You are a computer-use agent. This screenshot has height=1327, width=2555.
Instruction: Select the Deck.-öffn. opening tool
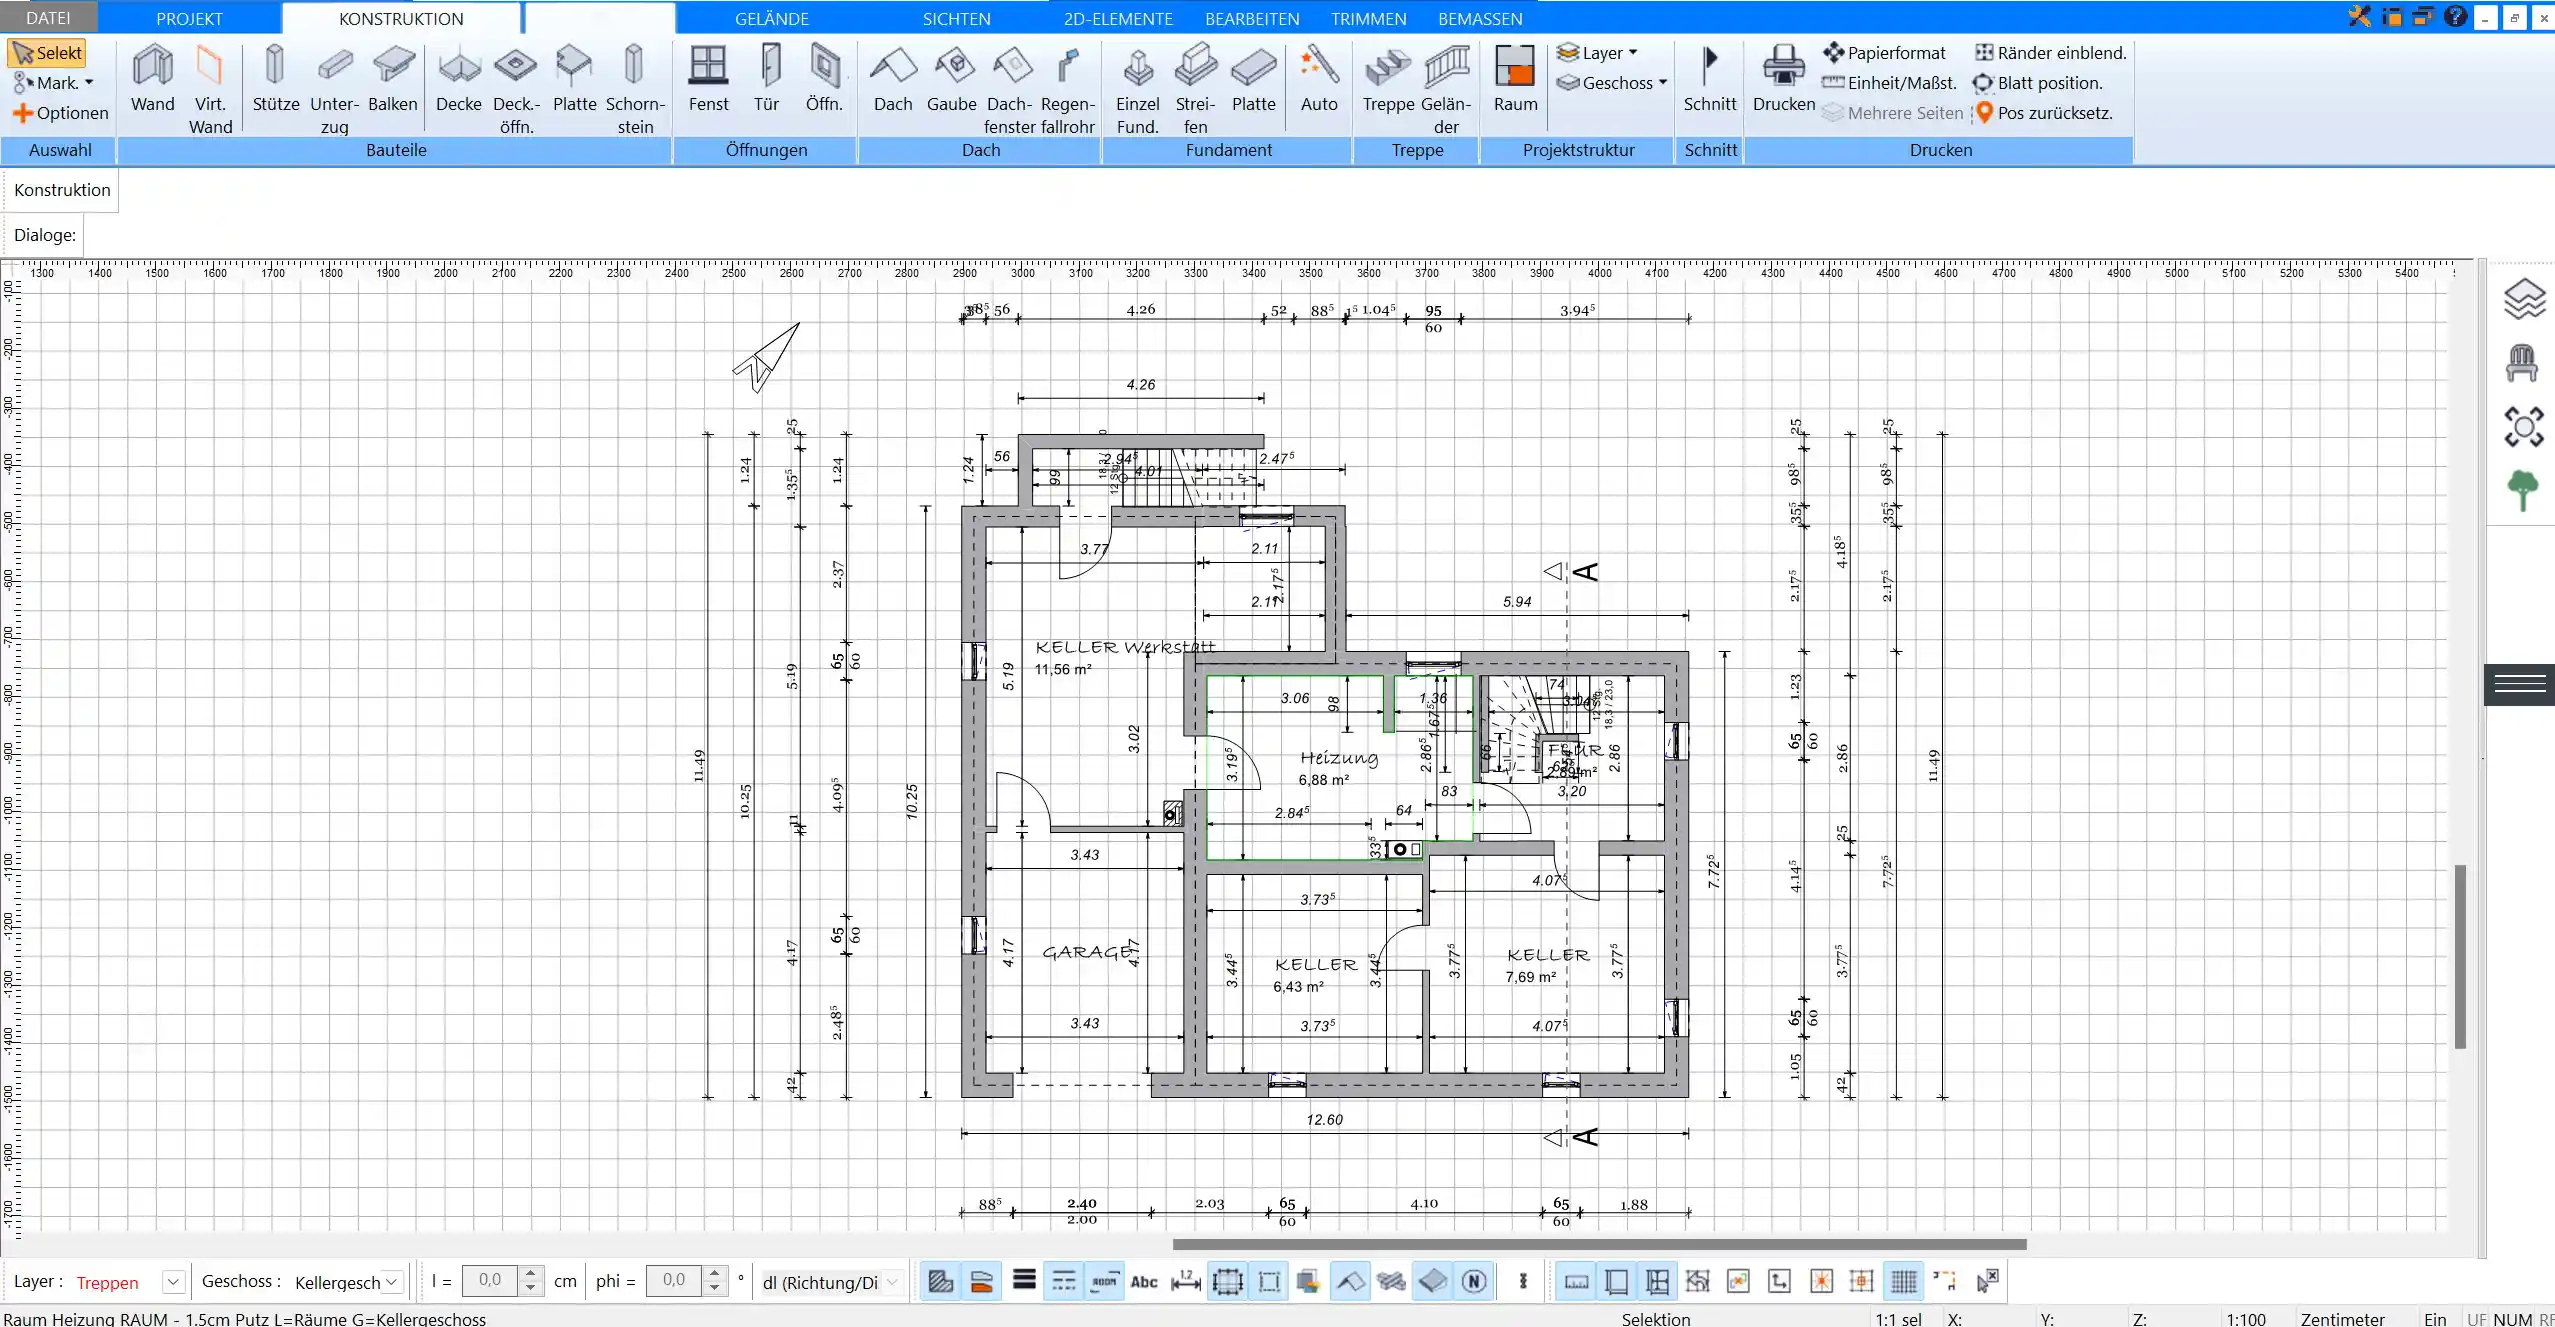pos(516,90)
